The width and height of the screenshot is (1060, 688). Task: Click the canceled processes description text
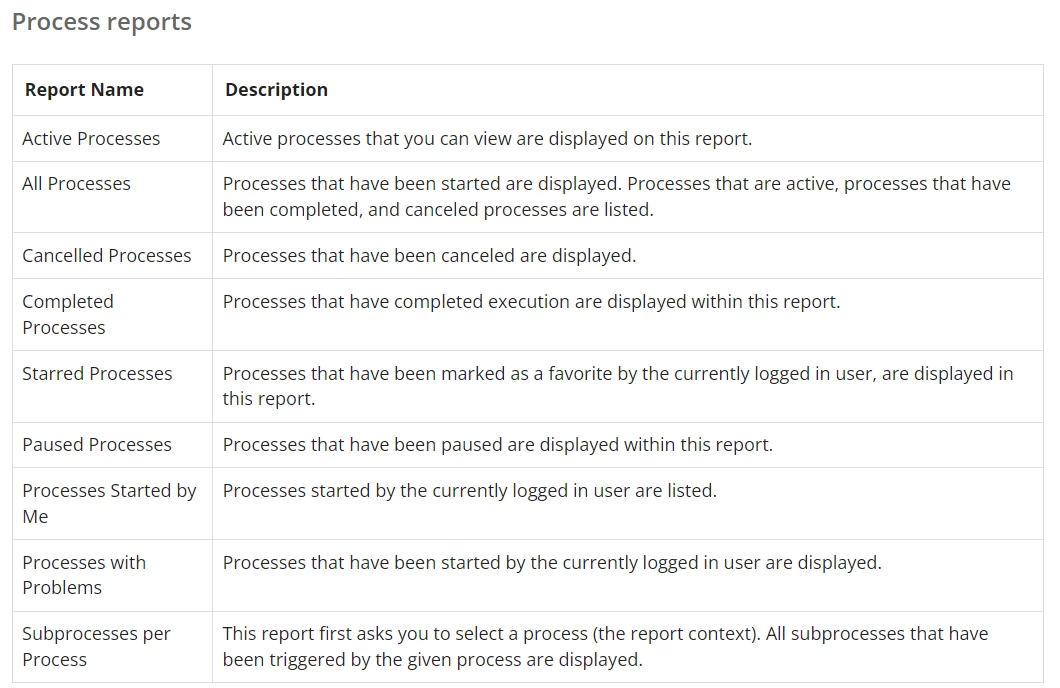[x=429, y=255]
